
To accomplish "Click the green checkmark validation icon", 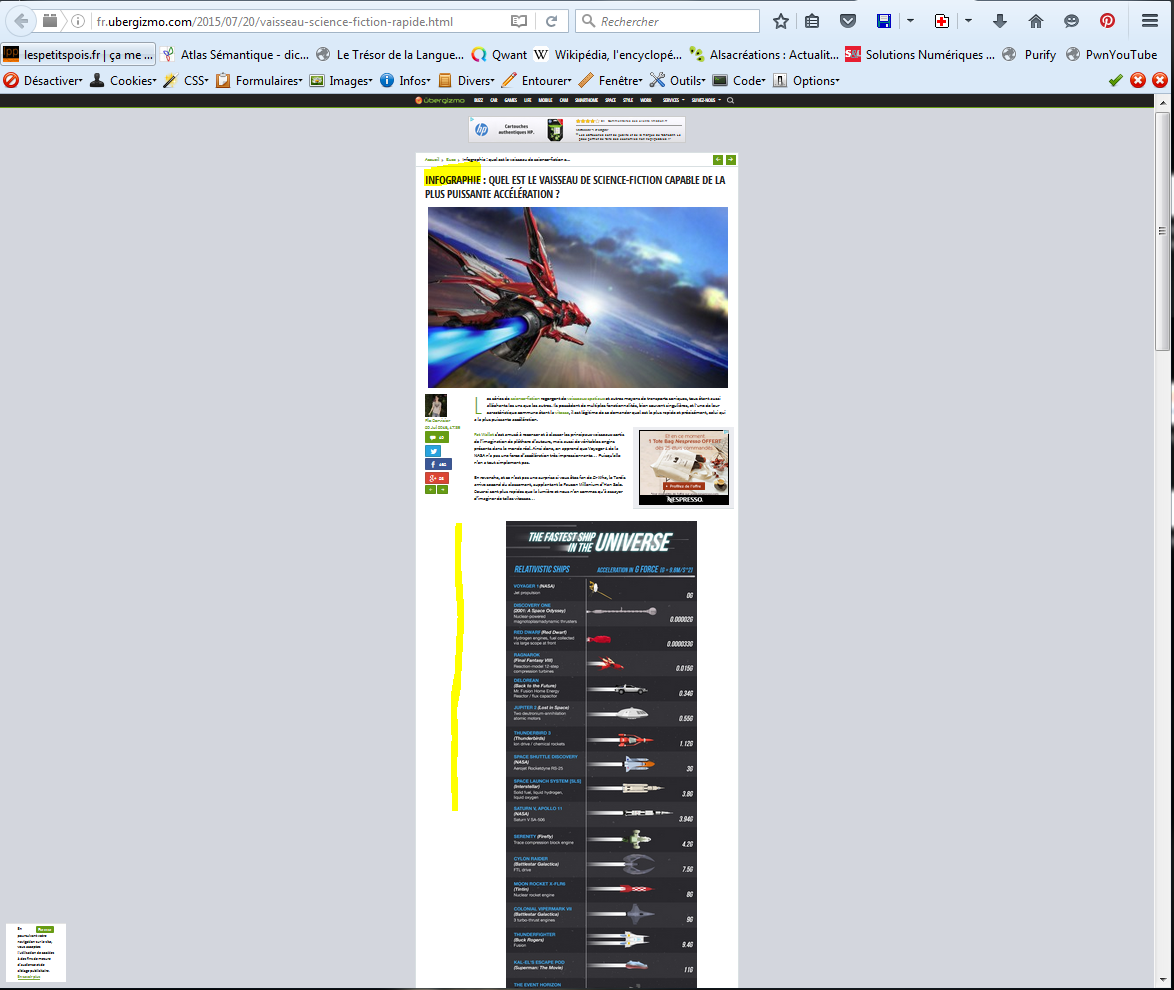I will (1116, 80).
